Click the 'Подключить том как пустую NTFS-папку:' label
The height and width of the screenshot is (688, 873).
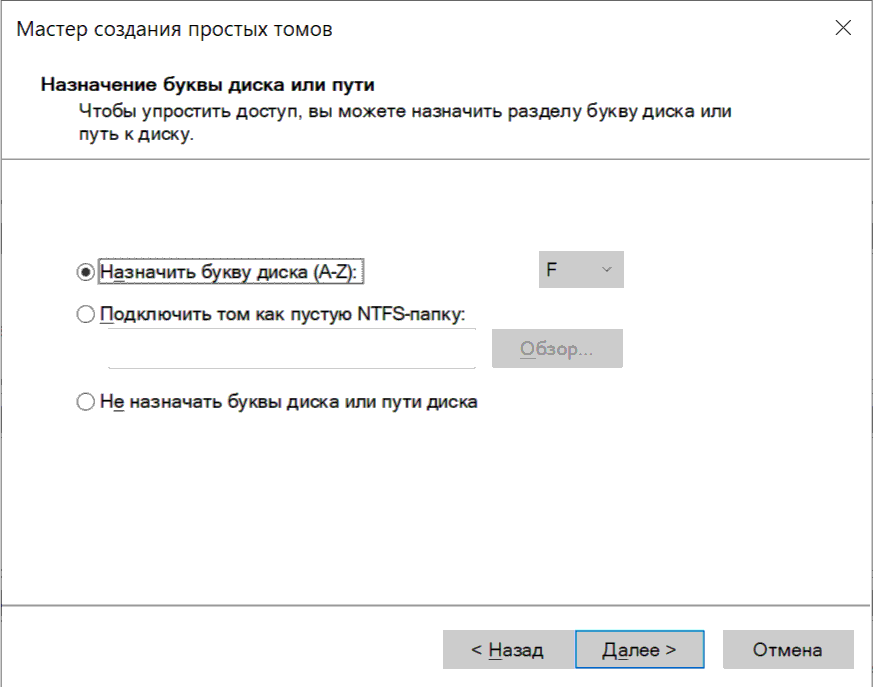[283, 314]
